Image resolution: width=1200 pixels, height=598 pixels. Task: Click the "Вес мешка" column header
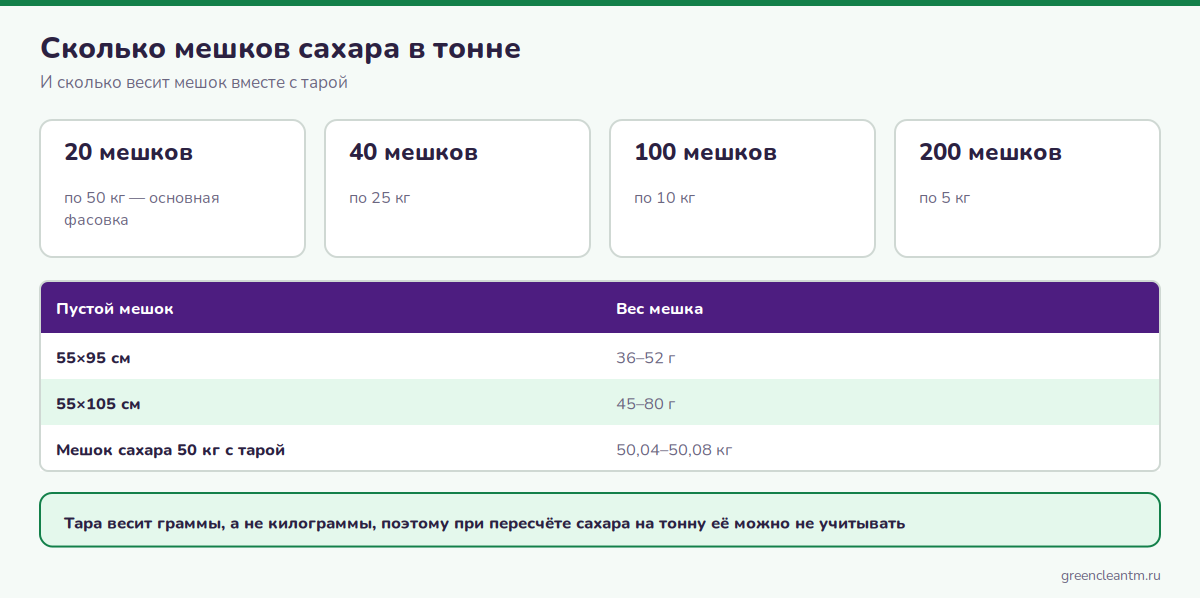[x=660, y=309]
